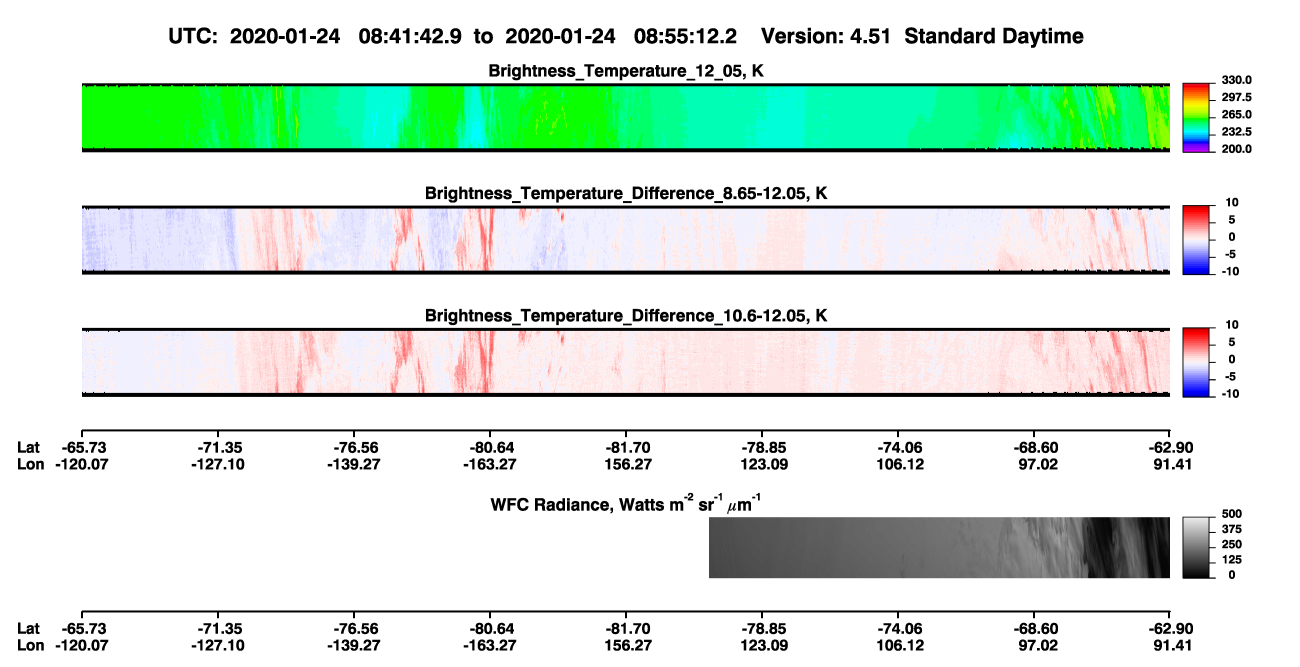
Task: Click the 'Standard Daytime' text in the title
Action: click(993, 37)
